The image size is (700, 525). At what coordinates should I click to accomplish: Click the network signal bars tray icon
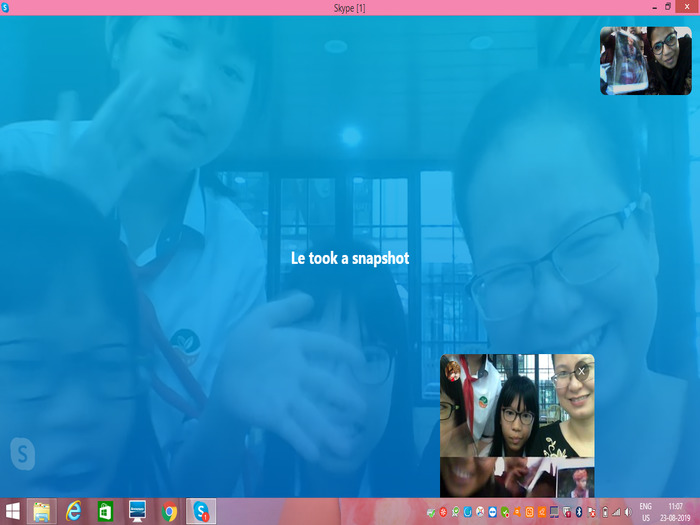click(616, 512)
